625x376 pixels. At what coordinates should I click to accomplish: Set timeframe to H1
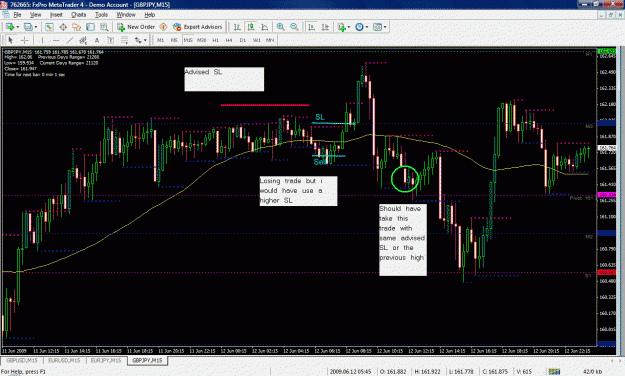216,40
